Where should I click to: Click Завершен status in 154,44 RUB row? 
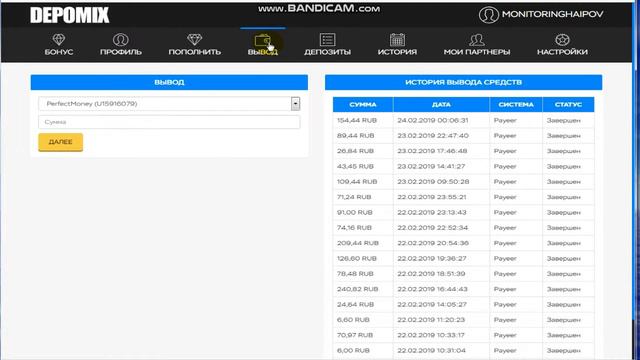[x=564, y=120]
